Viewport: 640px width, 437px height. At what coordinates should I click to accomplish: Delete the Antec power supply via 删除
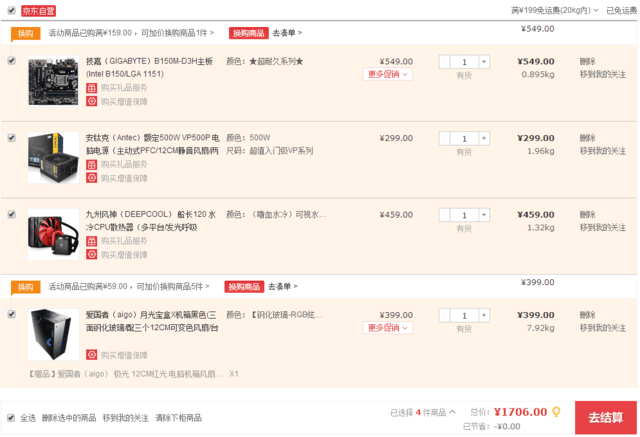[x=587, y=138]
